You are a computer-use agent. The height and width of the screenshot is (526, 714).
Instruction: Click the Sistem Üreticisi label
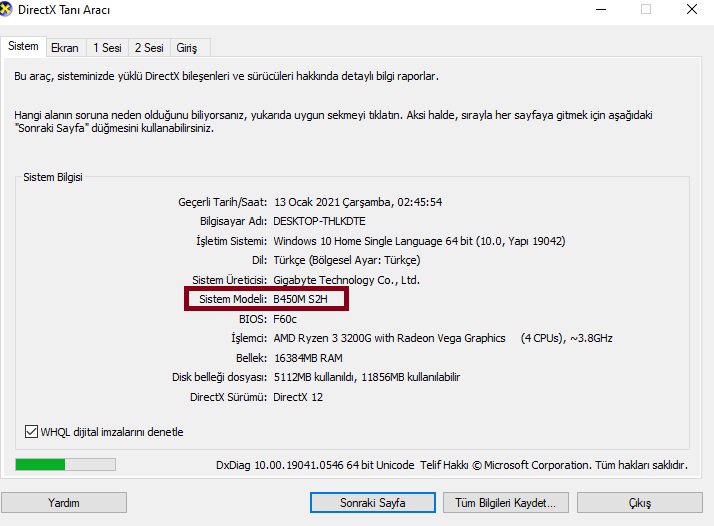tap(230, 280)
